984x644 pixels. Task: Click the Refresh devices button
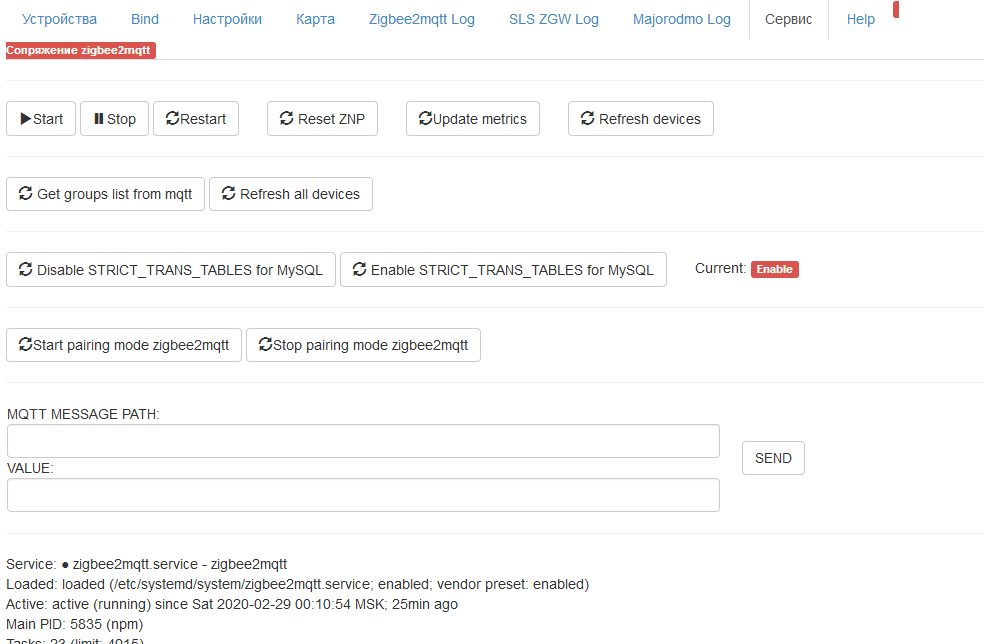640,119
